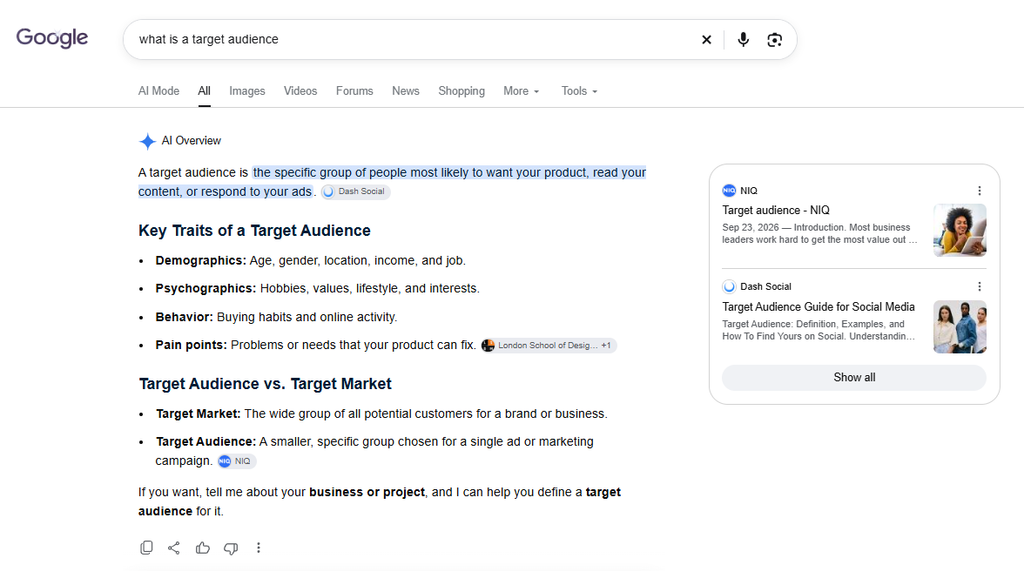This screenshot has height=571, width=1024.
Task: Click the NIQ result thumbnail image
Action: (x=959, y=230)
